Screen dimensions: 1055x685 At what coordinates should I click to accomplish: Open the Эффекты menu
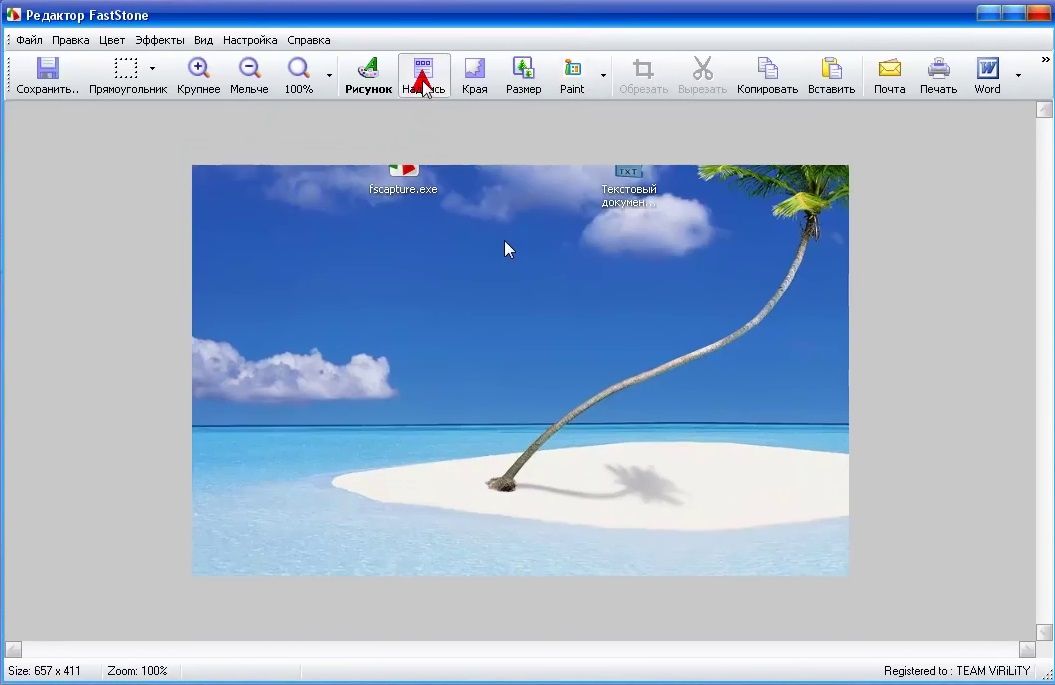click(x=160, y=40)
